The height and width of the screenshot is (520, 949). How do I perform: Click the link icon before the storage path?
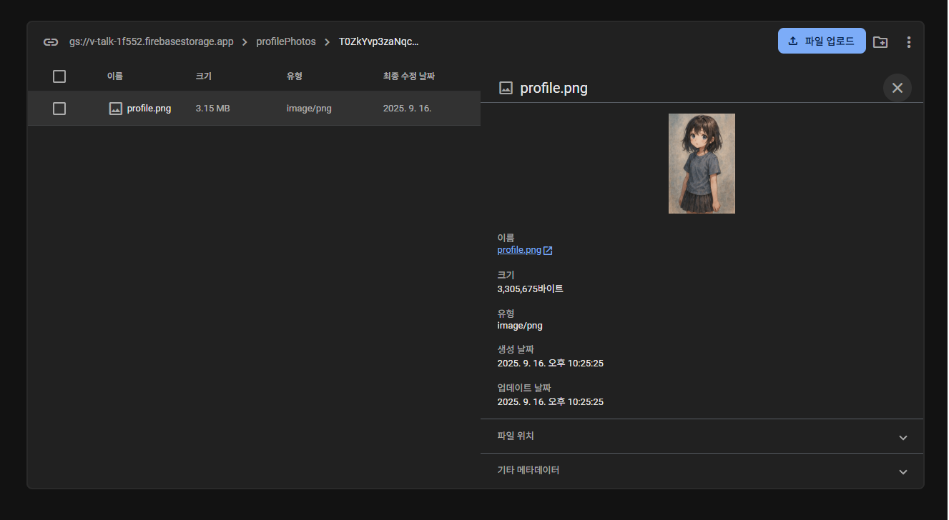coord(50,42)
